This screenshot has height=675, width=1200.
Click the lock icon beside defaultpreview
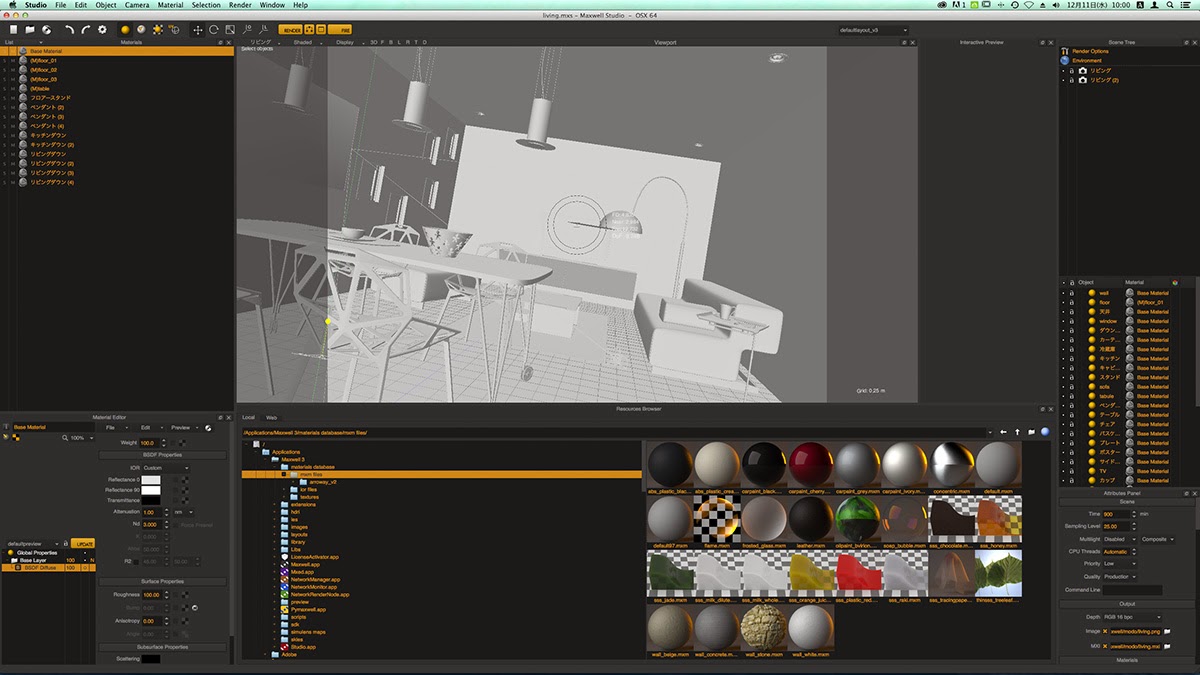[x=67, y=544]
